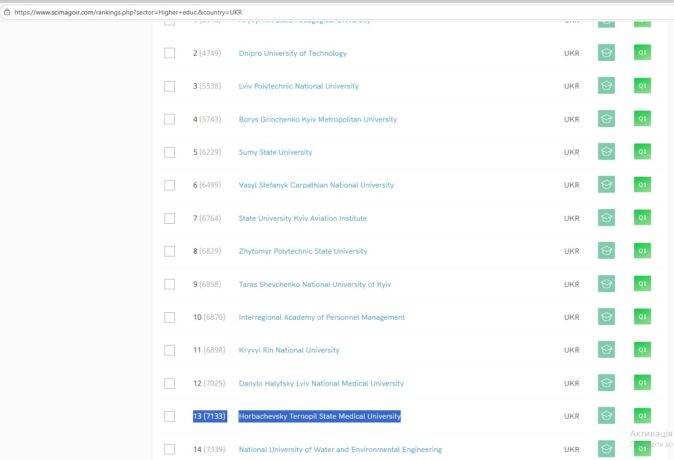
Task: Click Q1 badge for Borys Grinchenko Kyiv Metropolitan University
Action: (x=642, y=119)
